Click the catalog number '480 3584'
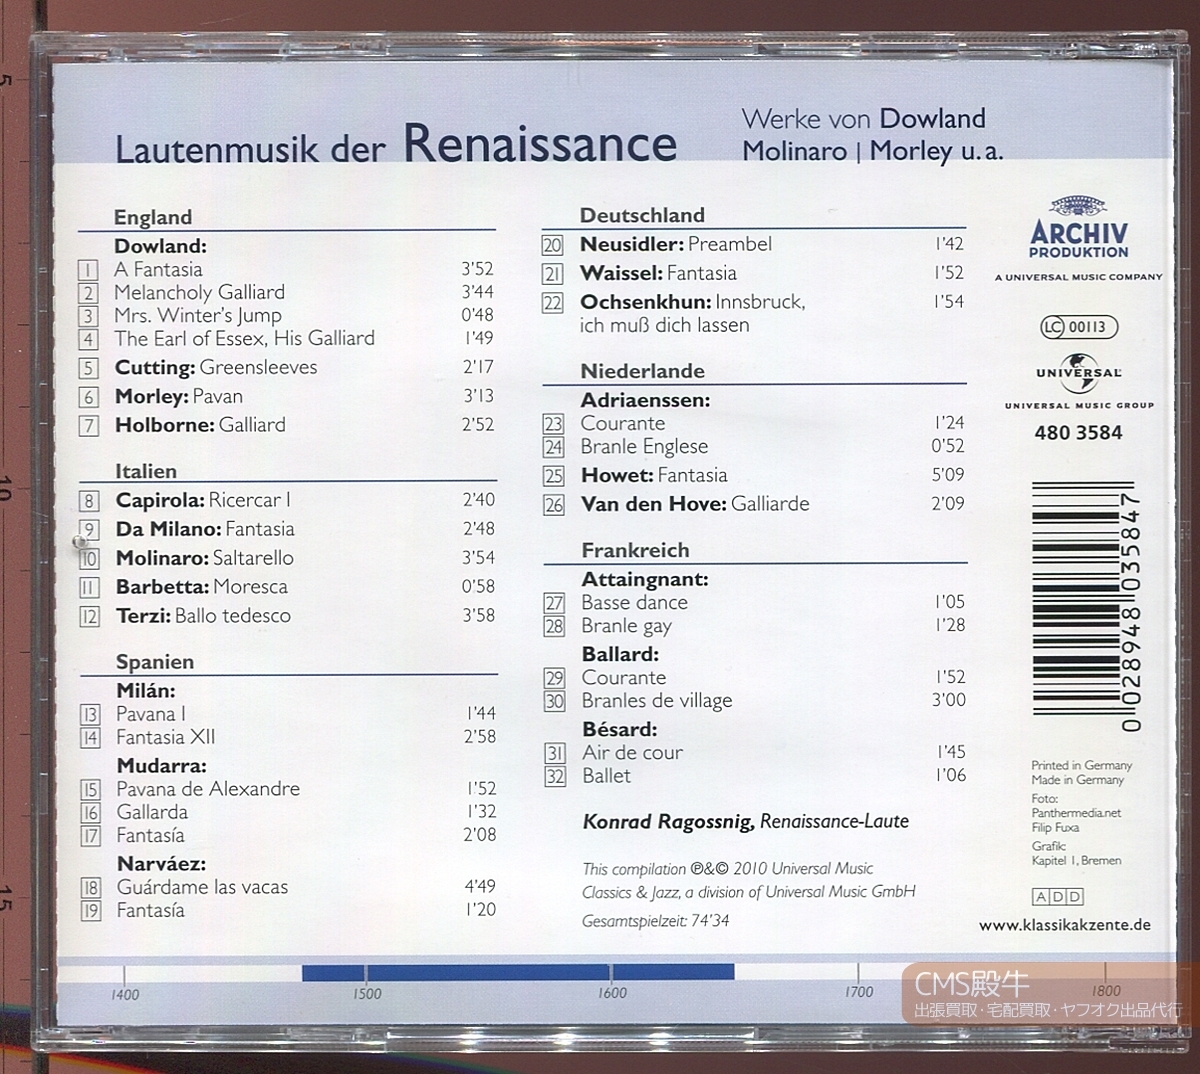1200x1074 pixels. [1078, 433]
